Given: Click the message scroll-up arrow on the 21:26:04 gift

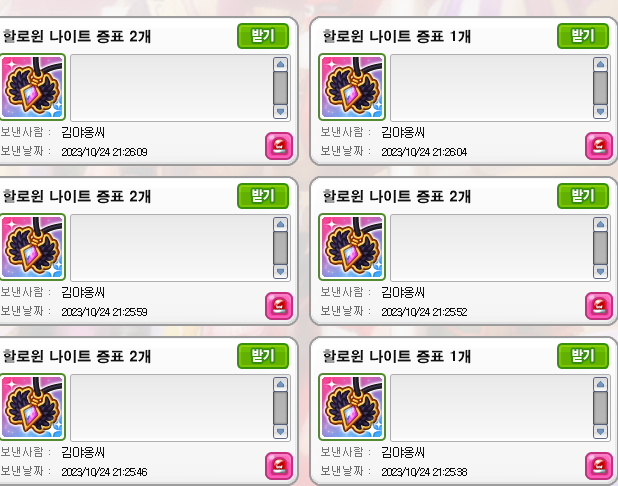Looking at the screenshot, I should click(x=600, y=64).
